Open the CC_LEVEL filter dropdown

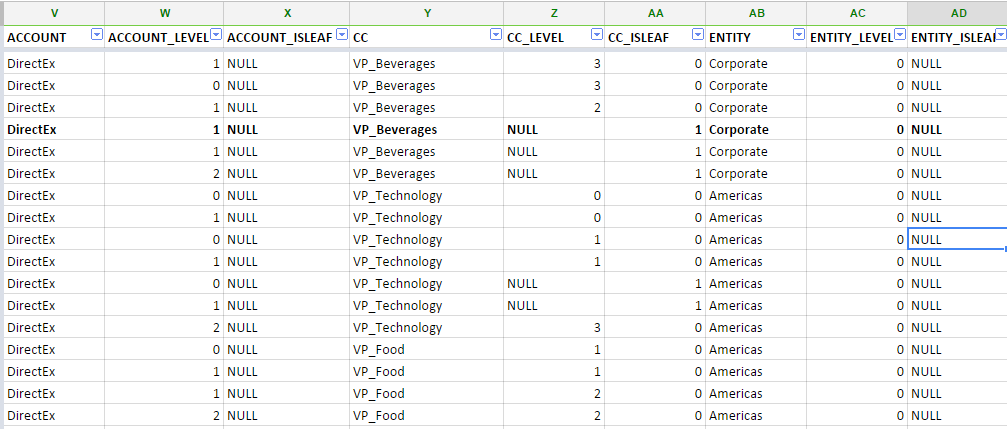[597, 35]
